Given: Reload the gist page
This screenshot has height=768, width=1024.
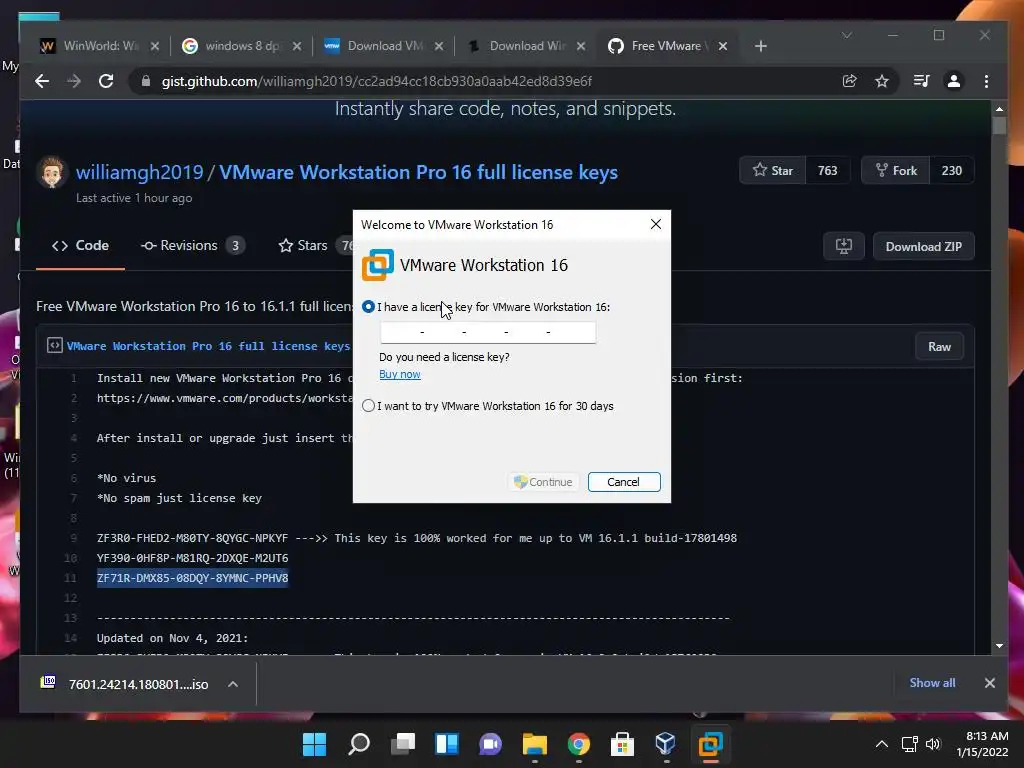Looking at the screenshot, I should click(106, 81).
